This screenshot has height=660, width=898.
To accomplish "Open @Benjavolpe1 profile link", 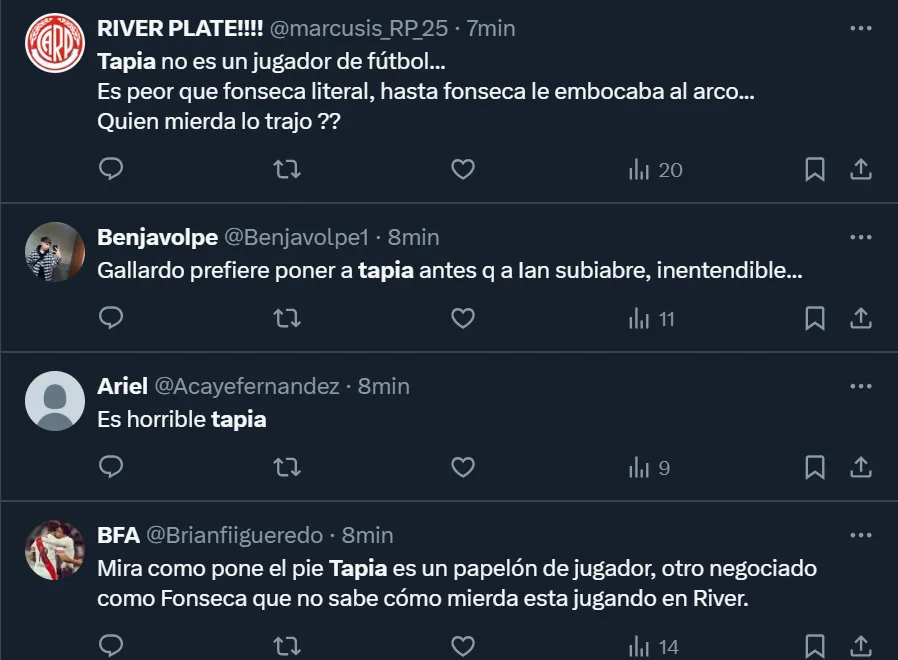I will (296, 237).
